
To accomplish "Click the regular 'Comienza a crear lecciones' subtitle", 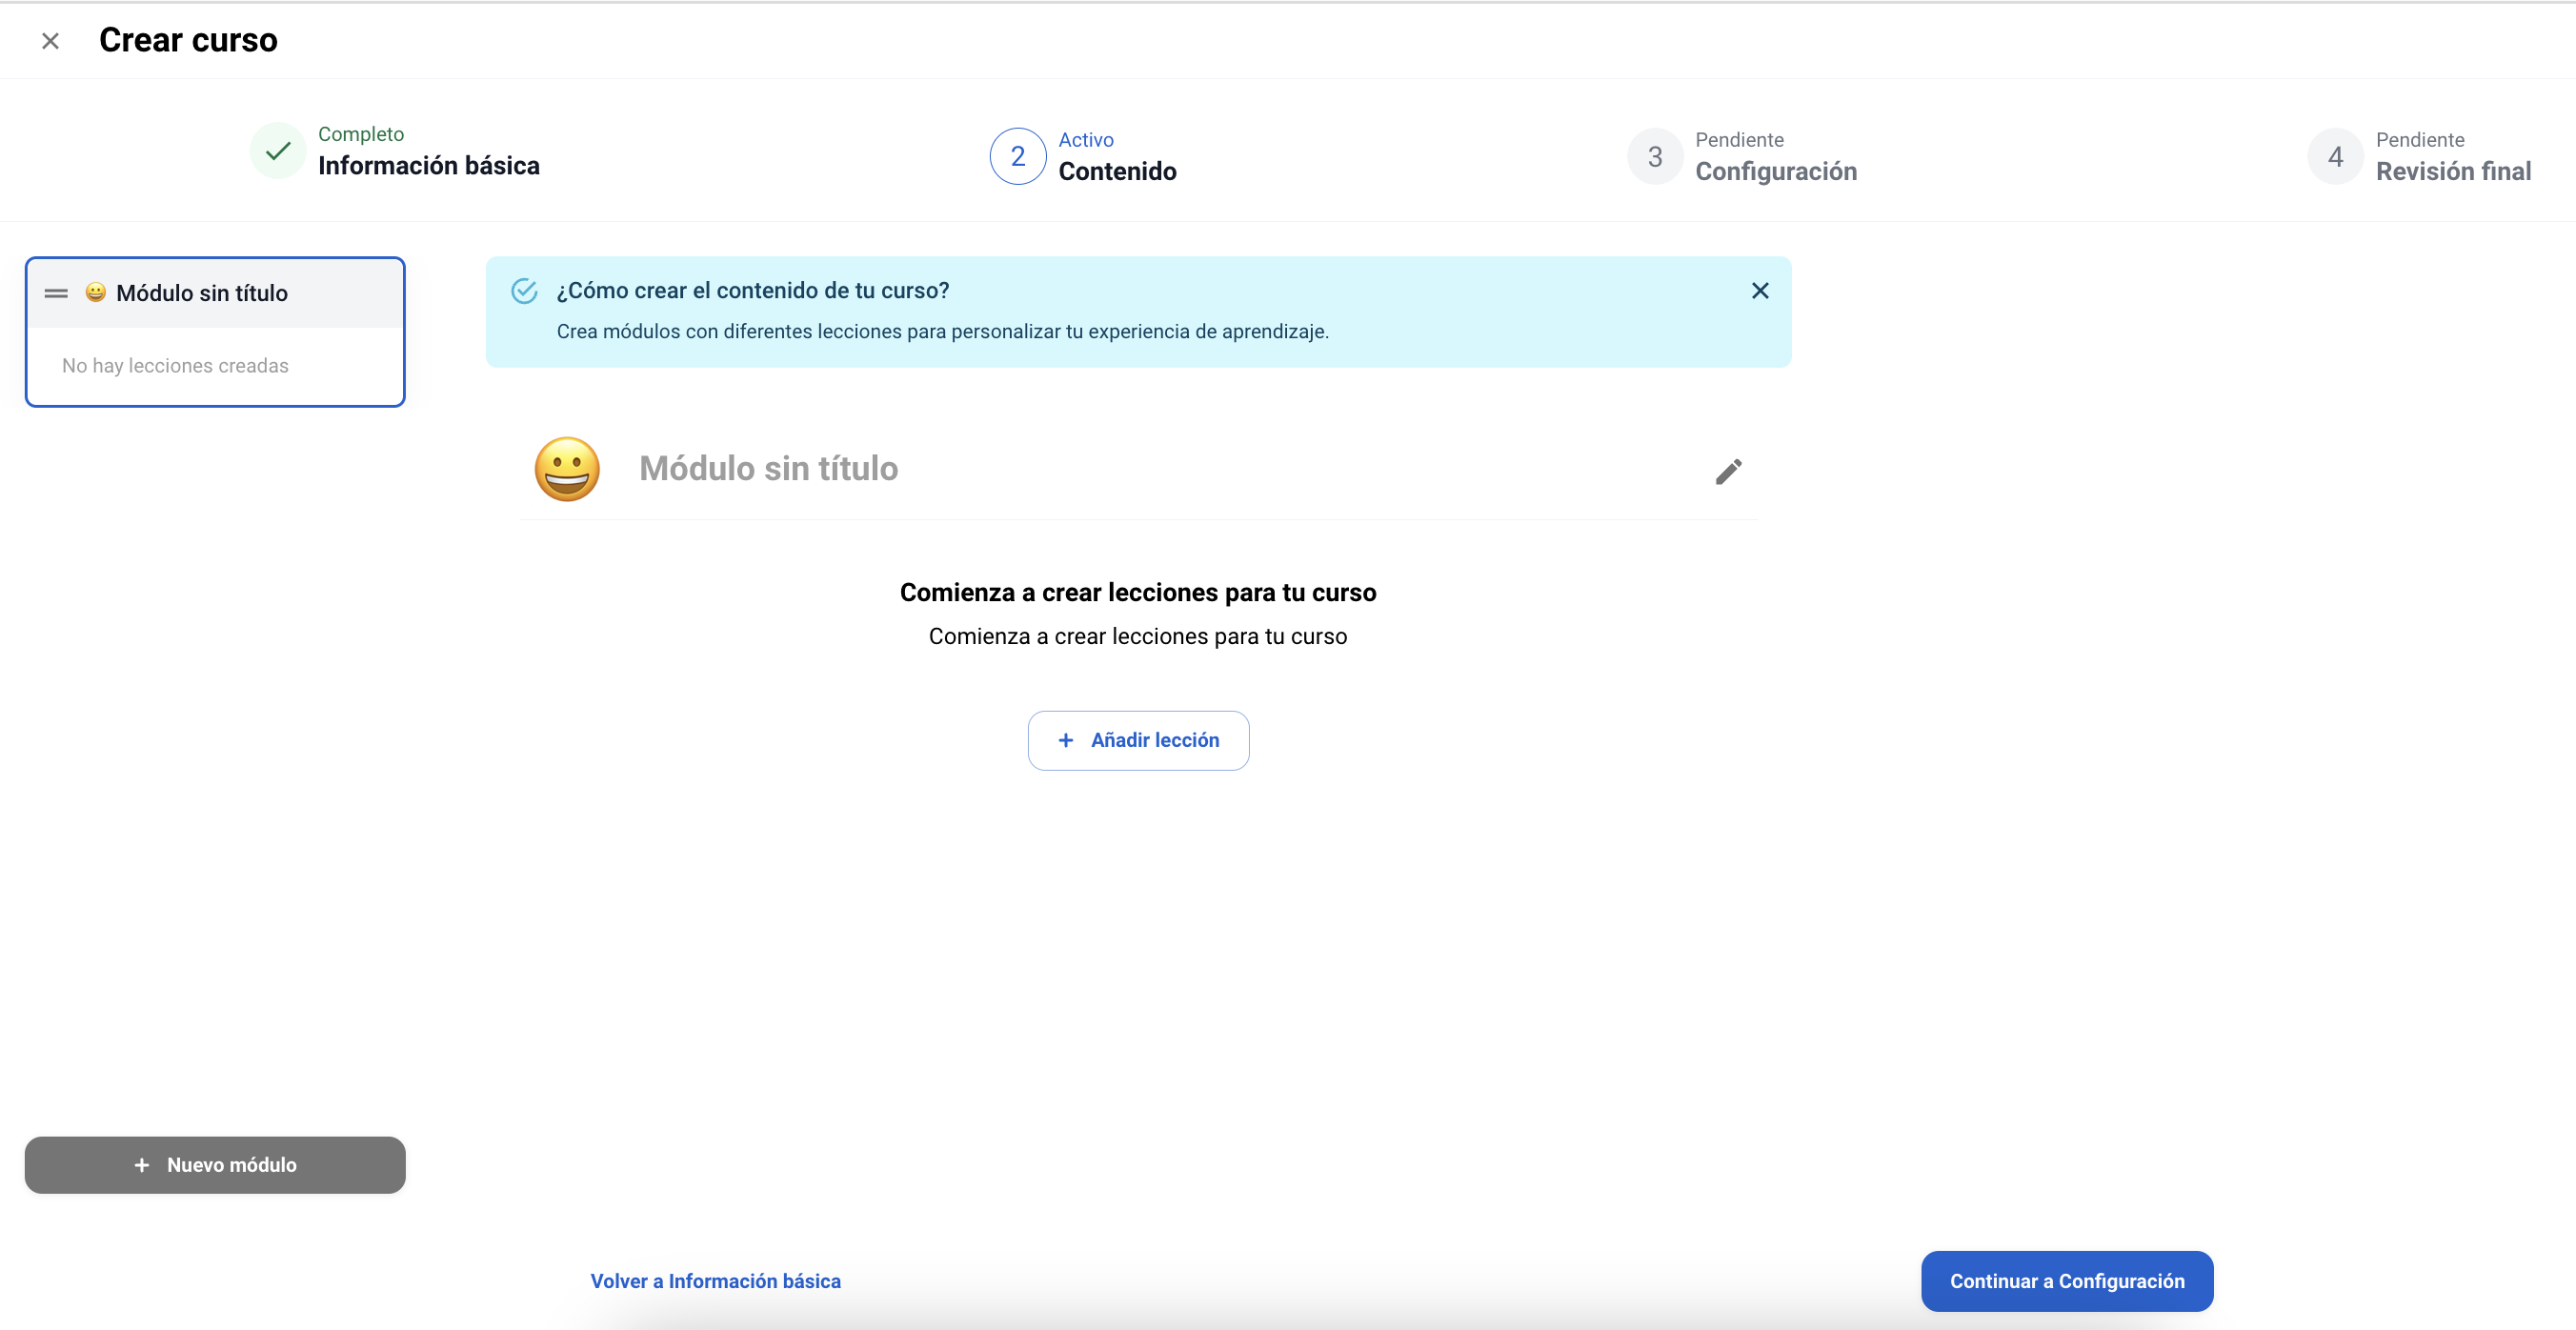I will [1137, 636].
